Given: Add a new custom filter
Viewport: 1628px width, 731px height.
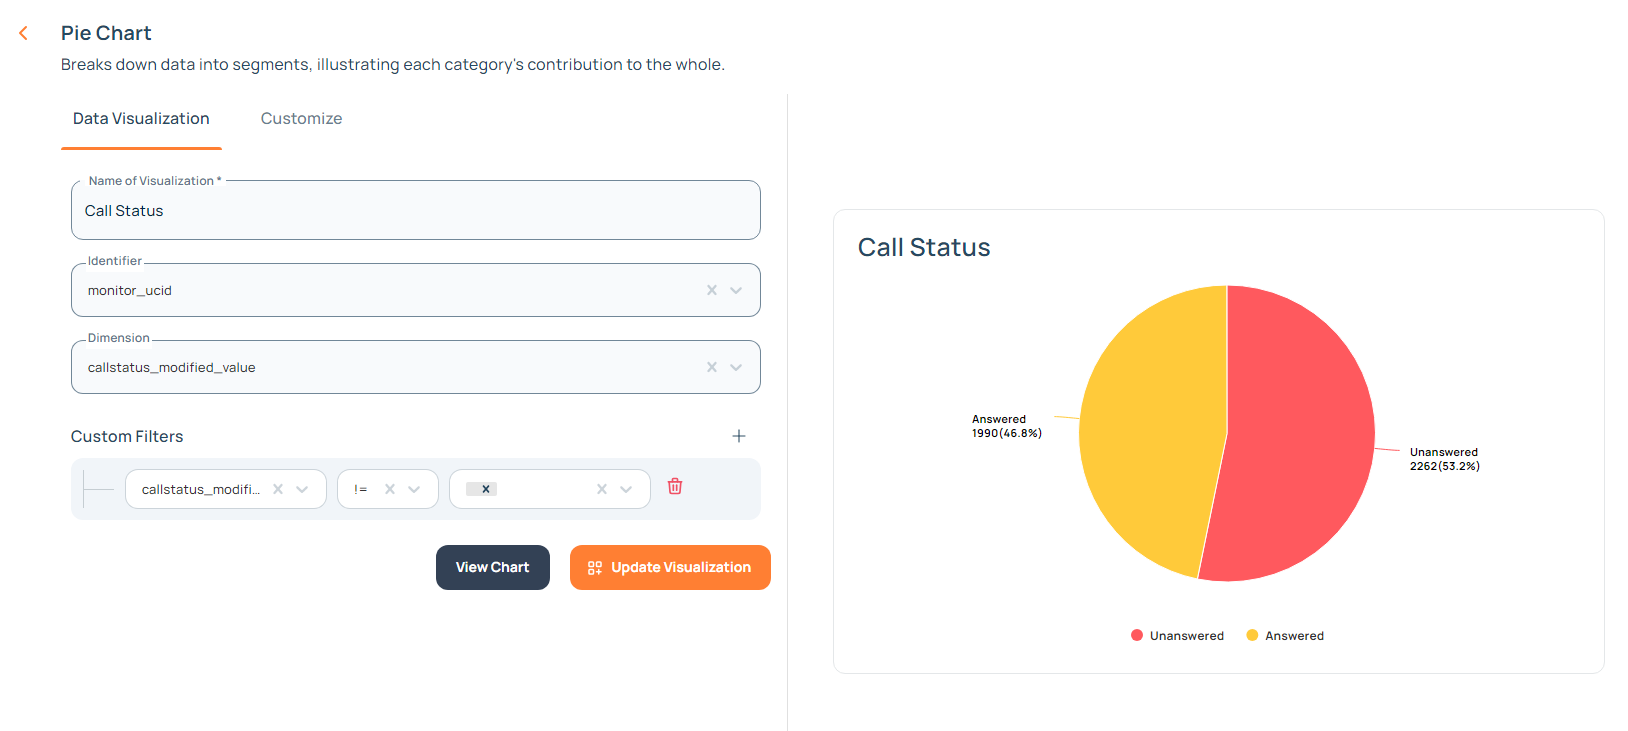Looking at the screenshot, I should [x=739, y=436].
